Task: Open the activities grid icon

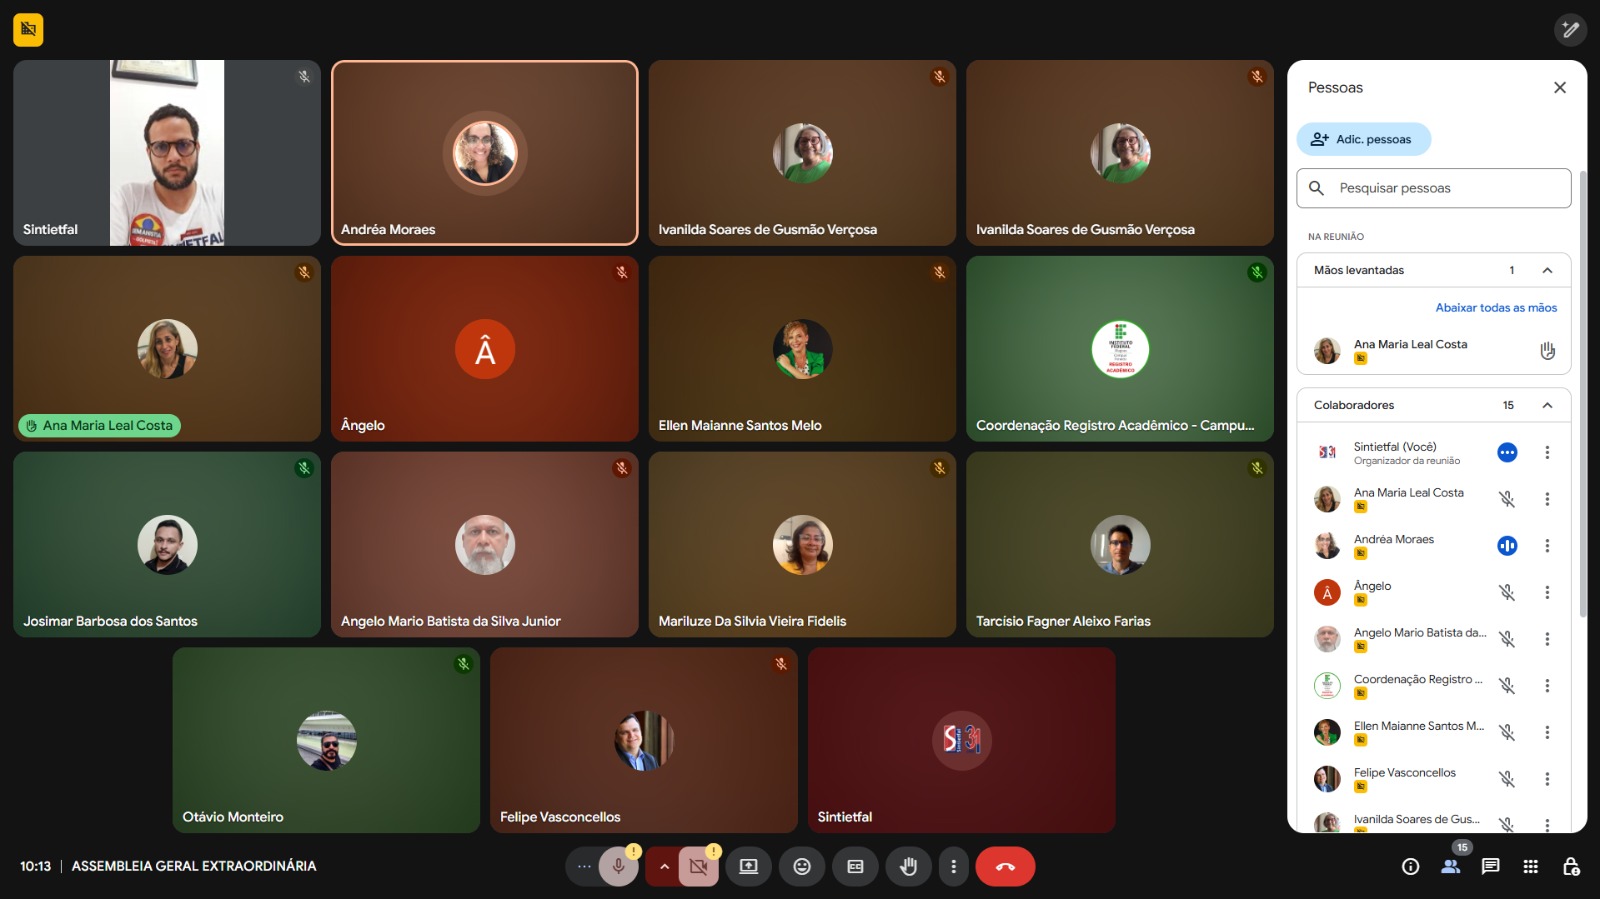Action: (1530, 867)
